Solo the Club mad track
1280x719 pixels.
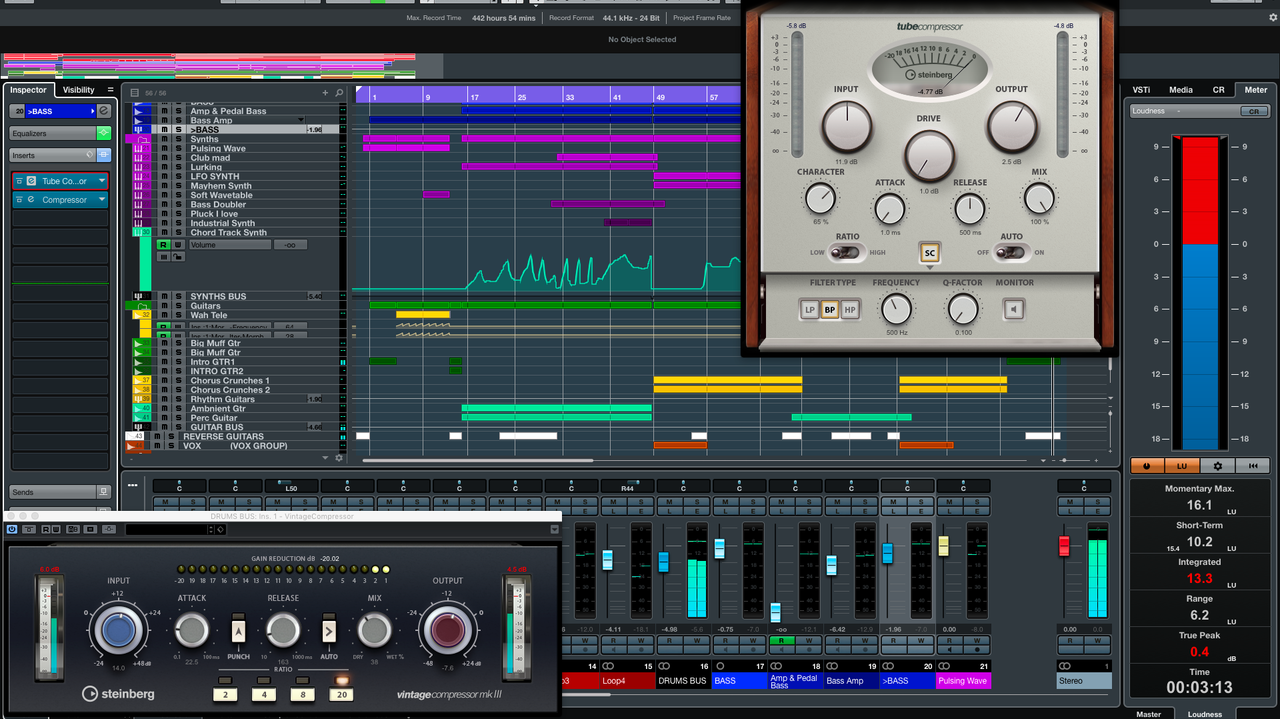pos(179,158)
